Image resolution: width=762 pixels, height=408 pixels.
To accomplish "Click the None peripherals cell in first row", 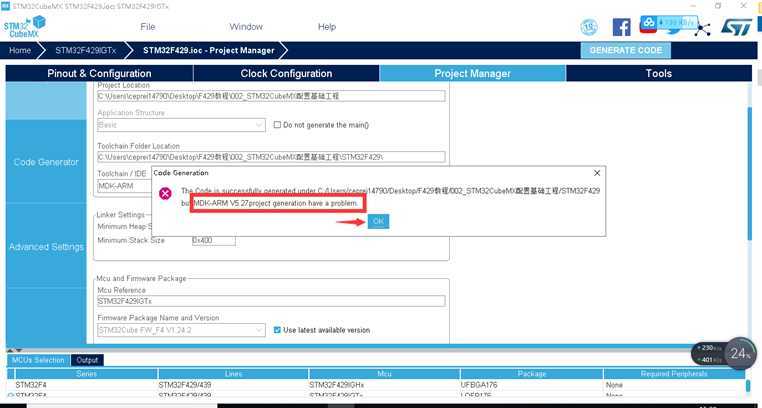I will click(x=674, y=385).
